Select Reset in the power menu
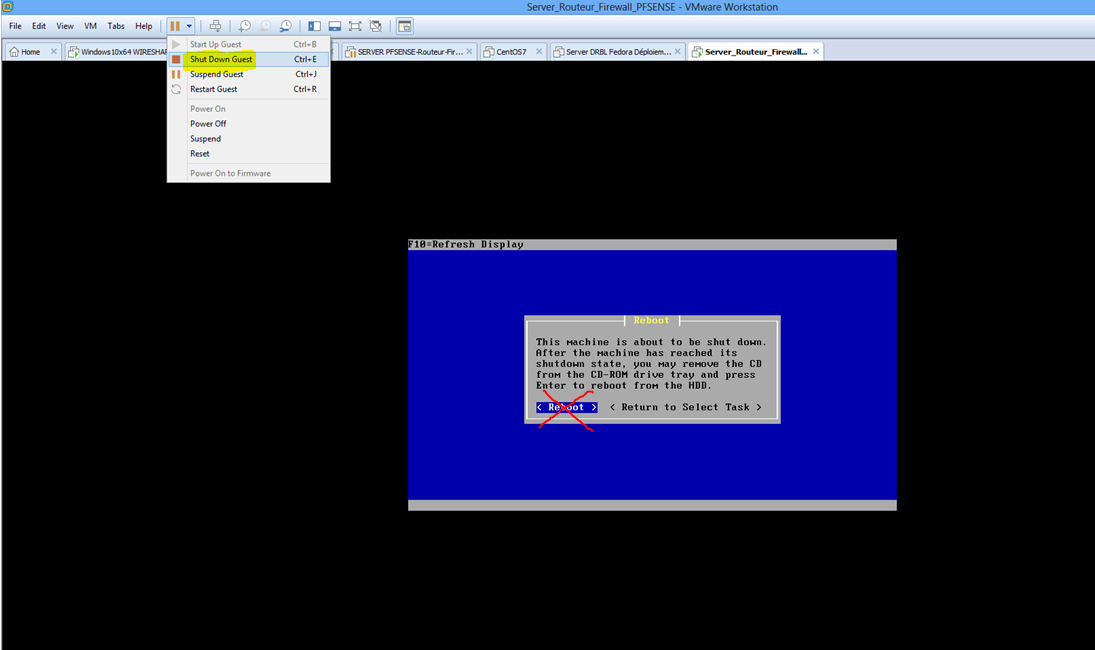The height and width of the screenshot is (650, 1095). pyautogui.click(x=248, y=154)
